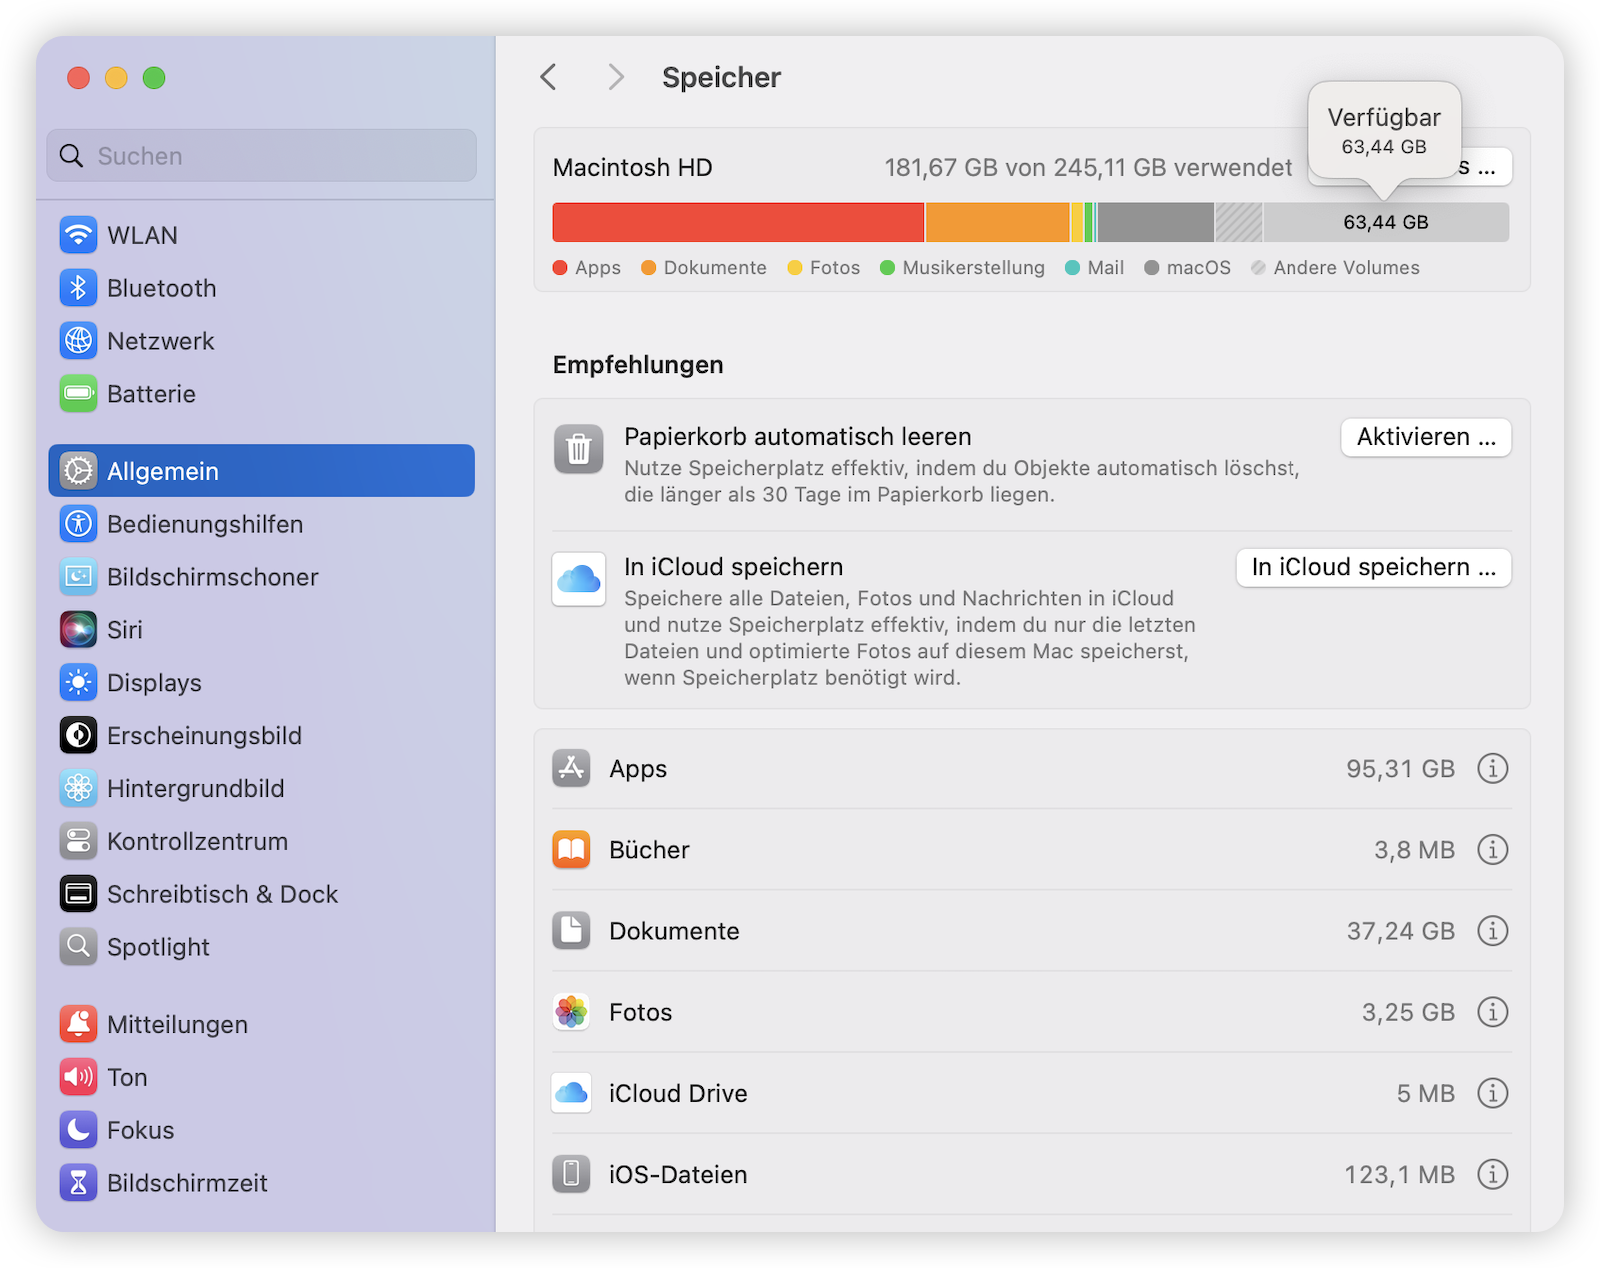Click the Hintergrundbild flower icon
1600x1268 pixels.
78,789
